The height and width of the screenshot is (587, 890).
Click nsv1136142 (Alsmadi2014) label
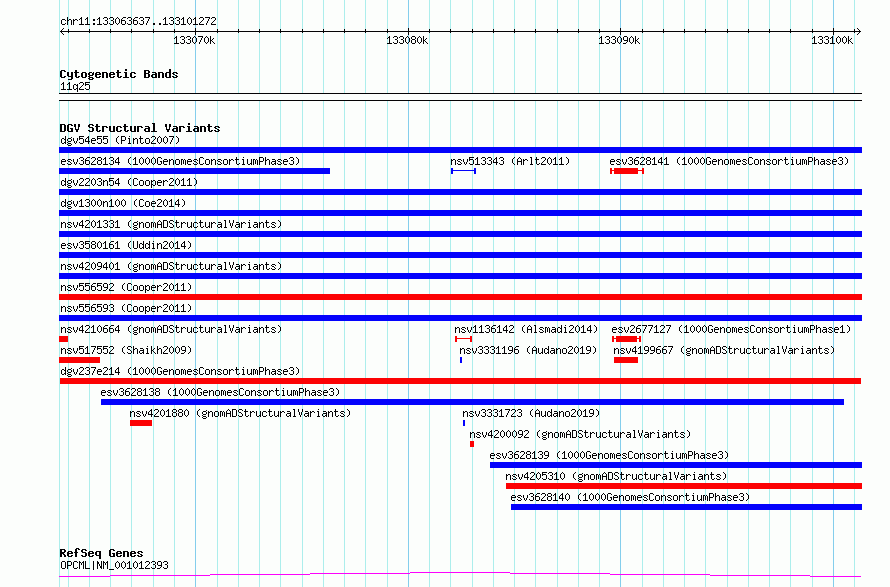click(x=526, y=329)
